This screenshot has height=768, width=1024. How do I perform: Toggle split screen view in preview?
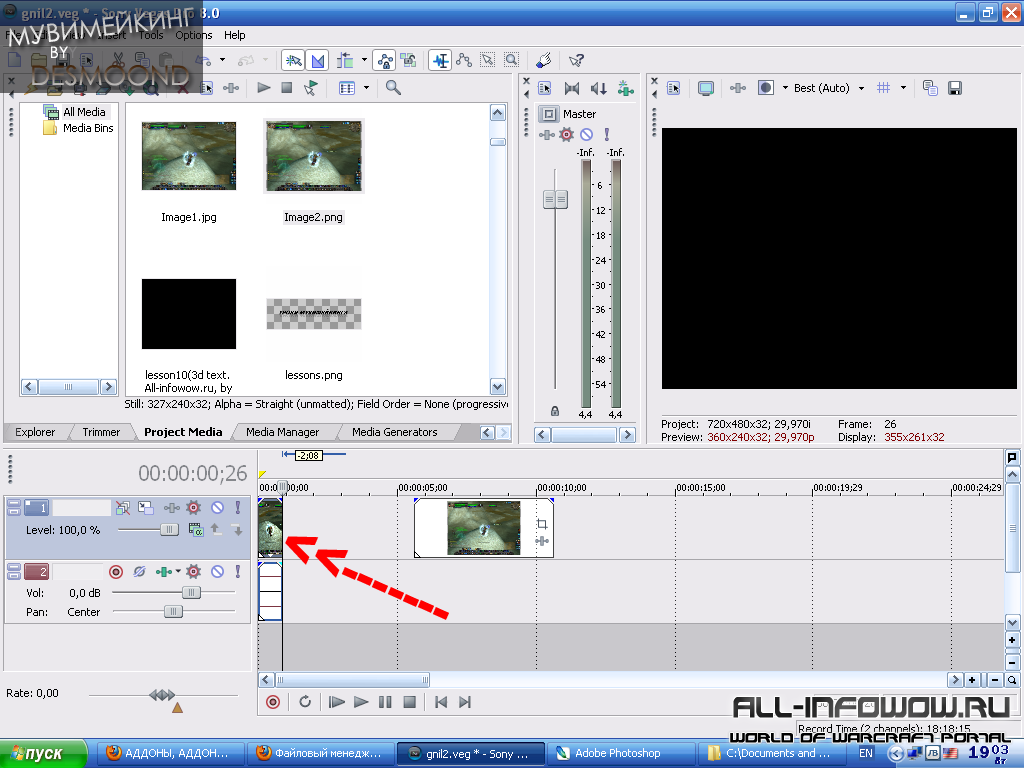(x=765, y=88)
